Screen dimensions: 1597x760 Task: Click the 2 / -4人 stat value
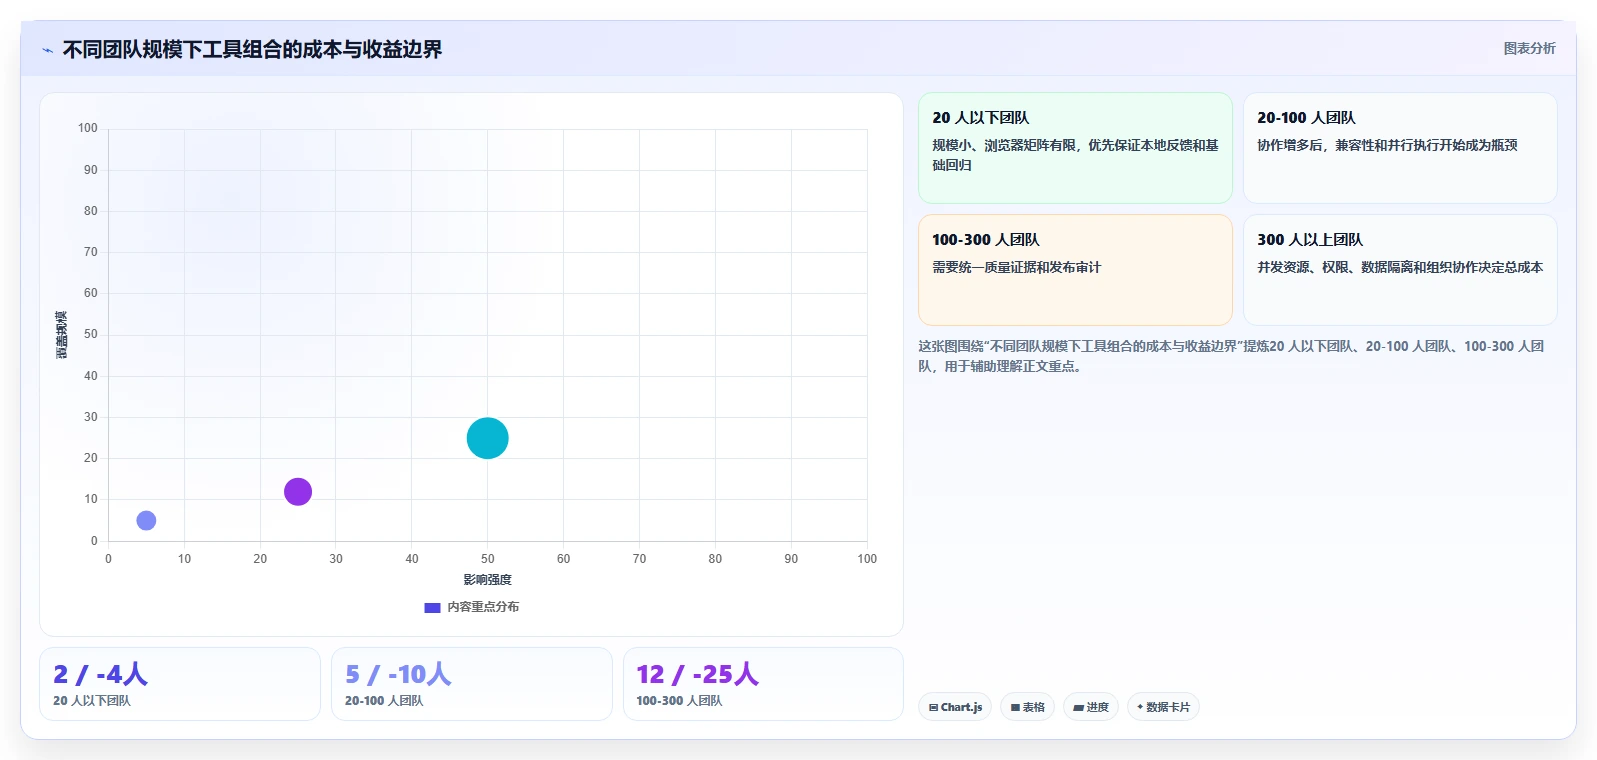pos(100,674)
